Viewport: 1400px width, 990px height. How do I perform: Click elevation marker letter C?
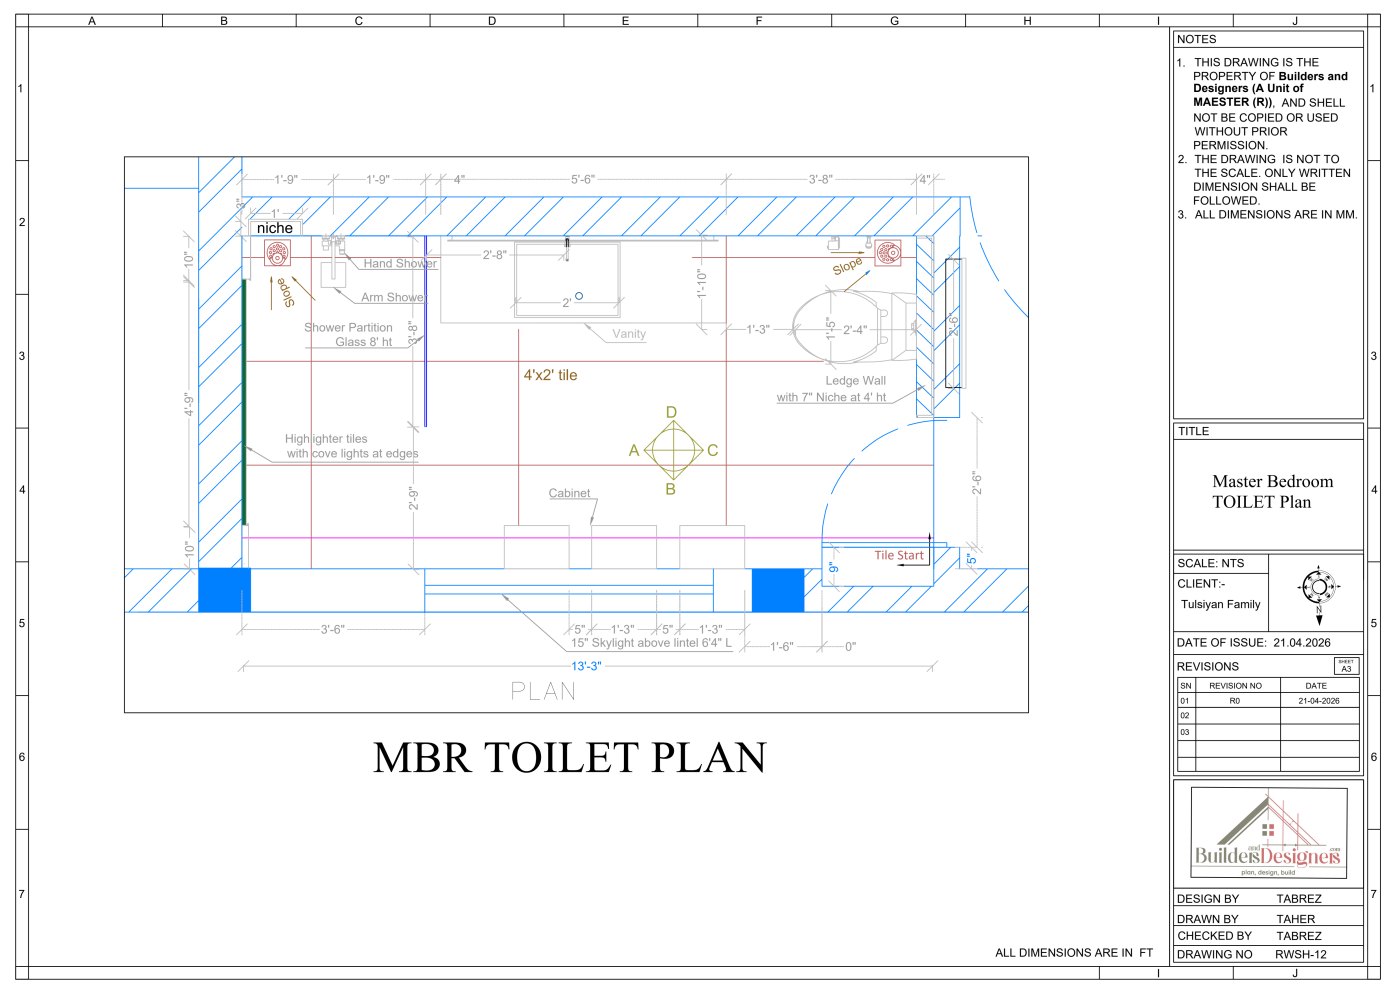tap(712, 451)
